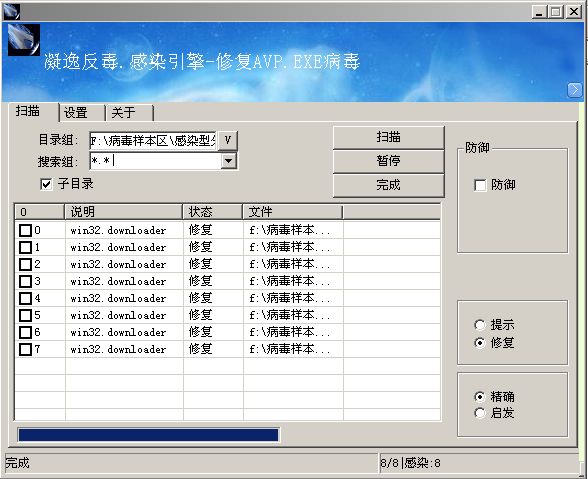588x479 pixels.
Task: Sort by the 说明 column header
Action: pyautogui.click(x=124, y=212)
